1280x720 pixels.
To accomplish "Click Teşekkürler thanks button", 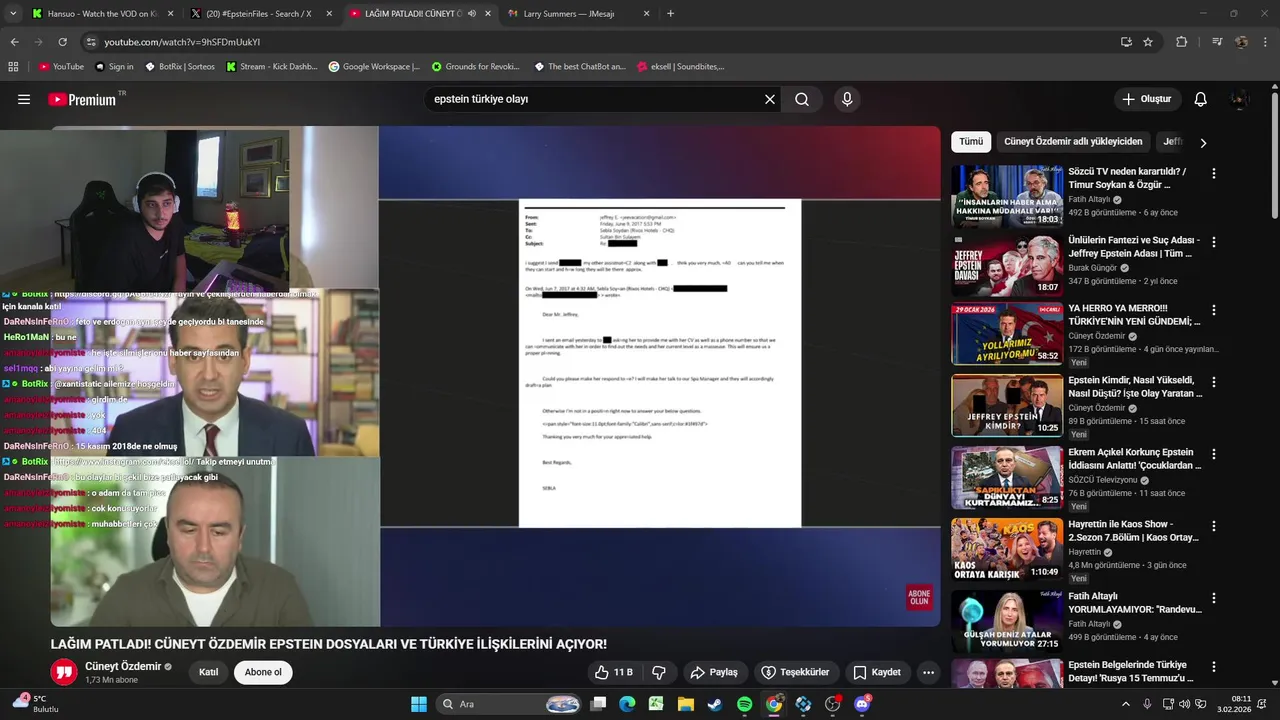I will [x=795, y=672].
